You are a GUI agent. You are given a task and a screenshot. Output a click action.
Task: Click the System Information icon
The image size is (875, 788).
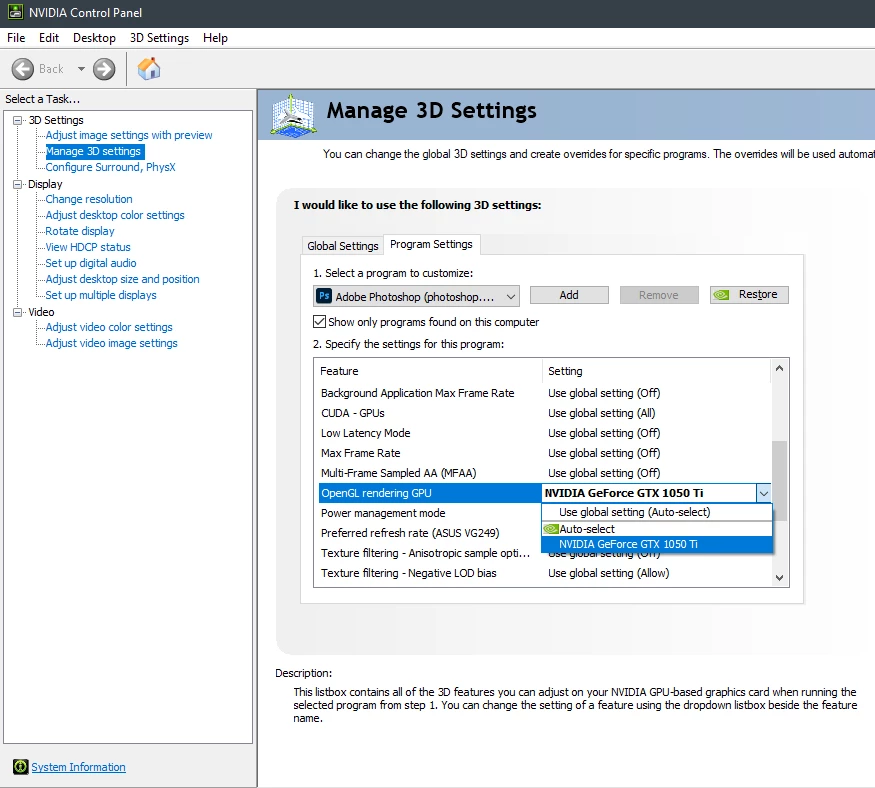click(x=21, y=767)
